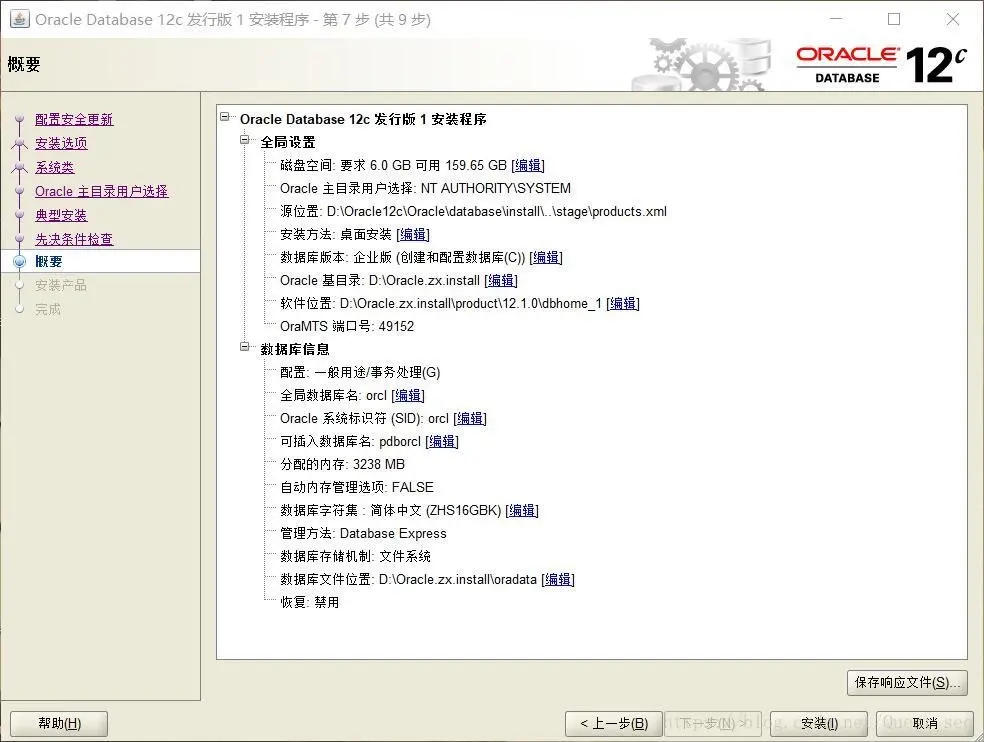The height and width of the screenshot is (742, 984).
Task: Edit the 软件位置 dbhome_1 path
Action: coord(623,303)
